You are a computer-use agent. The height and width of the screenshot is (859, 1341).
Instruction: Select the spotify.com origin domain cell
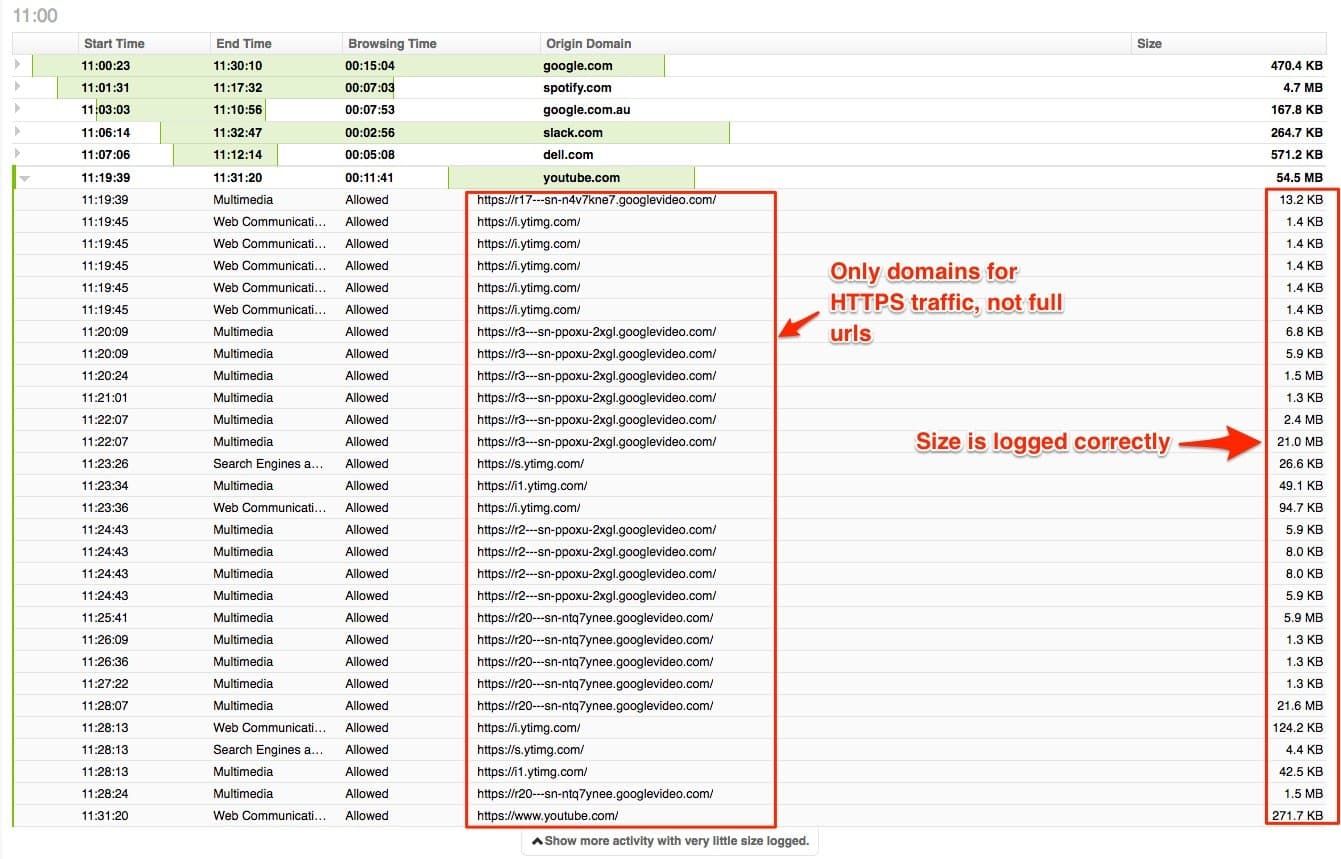coord(577,88)
